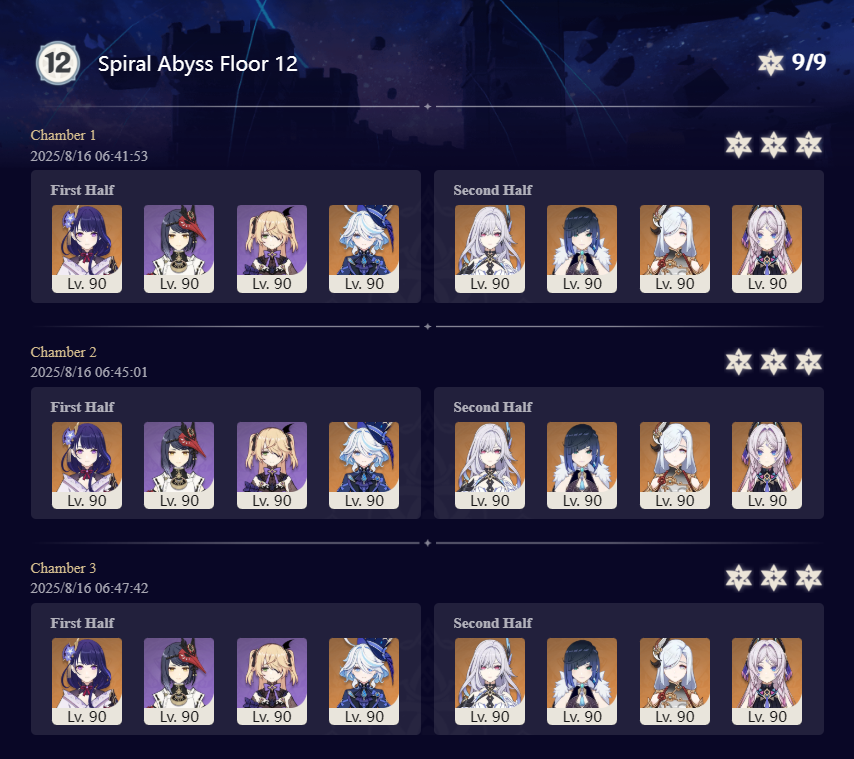Click the Spiral Abyss Floor 12 title

click(198, 64)
